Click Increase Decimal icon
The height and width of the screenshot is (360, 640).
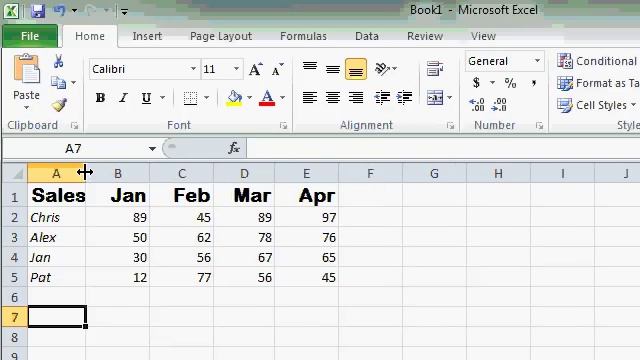tap(477, 105)
